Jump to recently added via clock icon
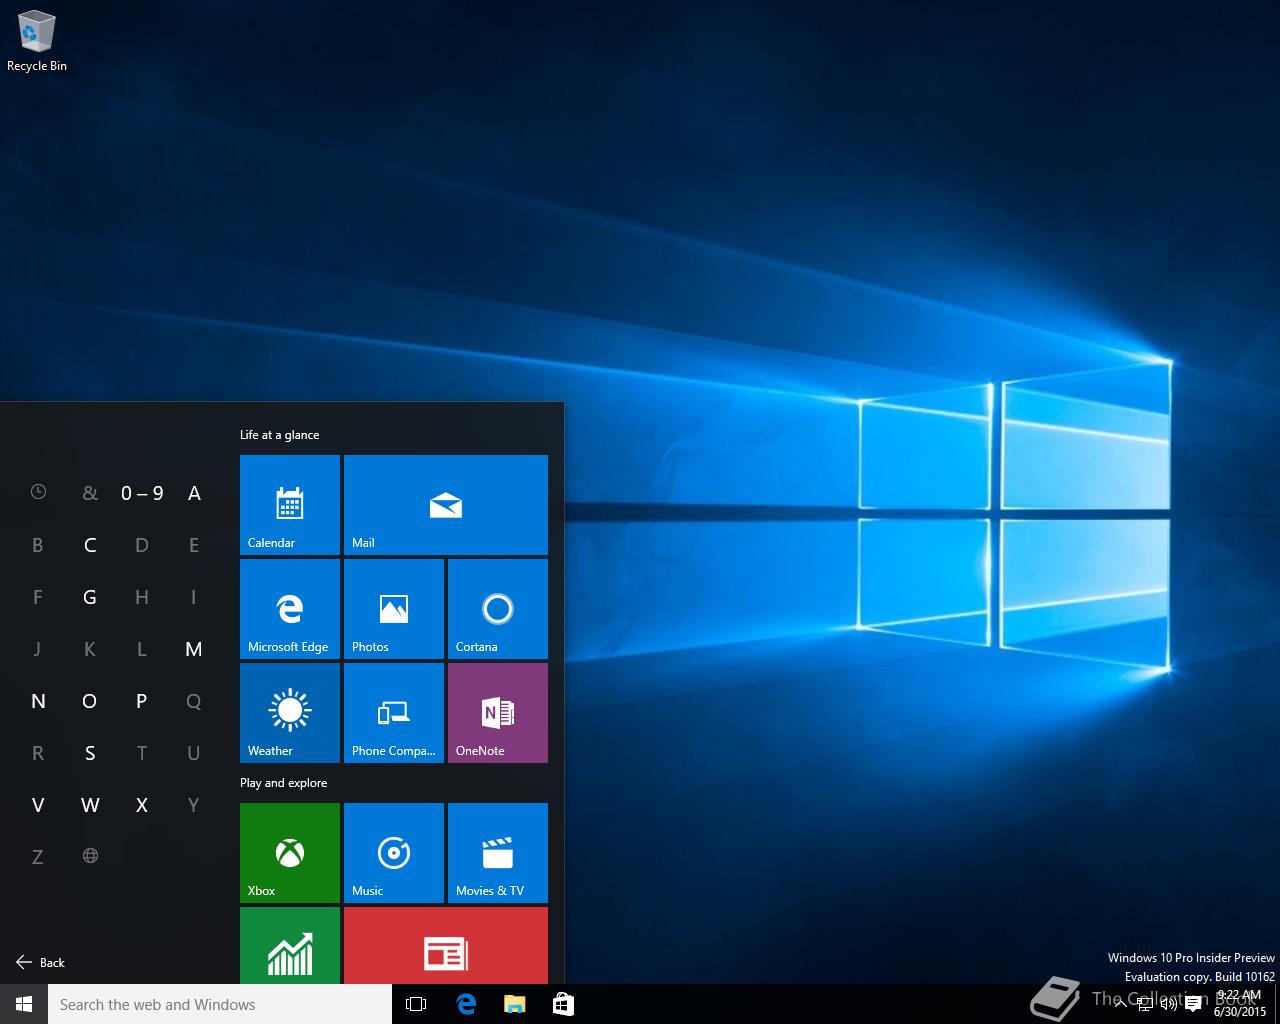 tap(38, 492)
